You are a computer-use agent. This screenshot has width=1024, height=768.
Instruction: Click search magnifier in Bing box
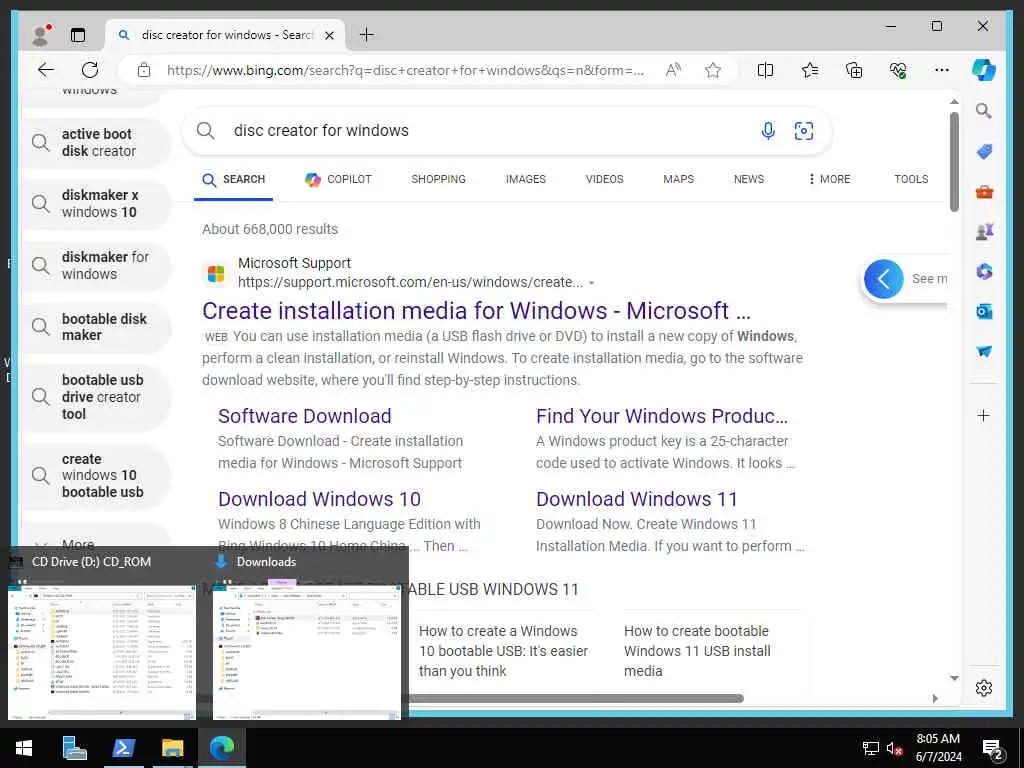point(206,131)
